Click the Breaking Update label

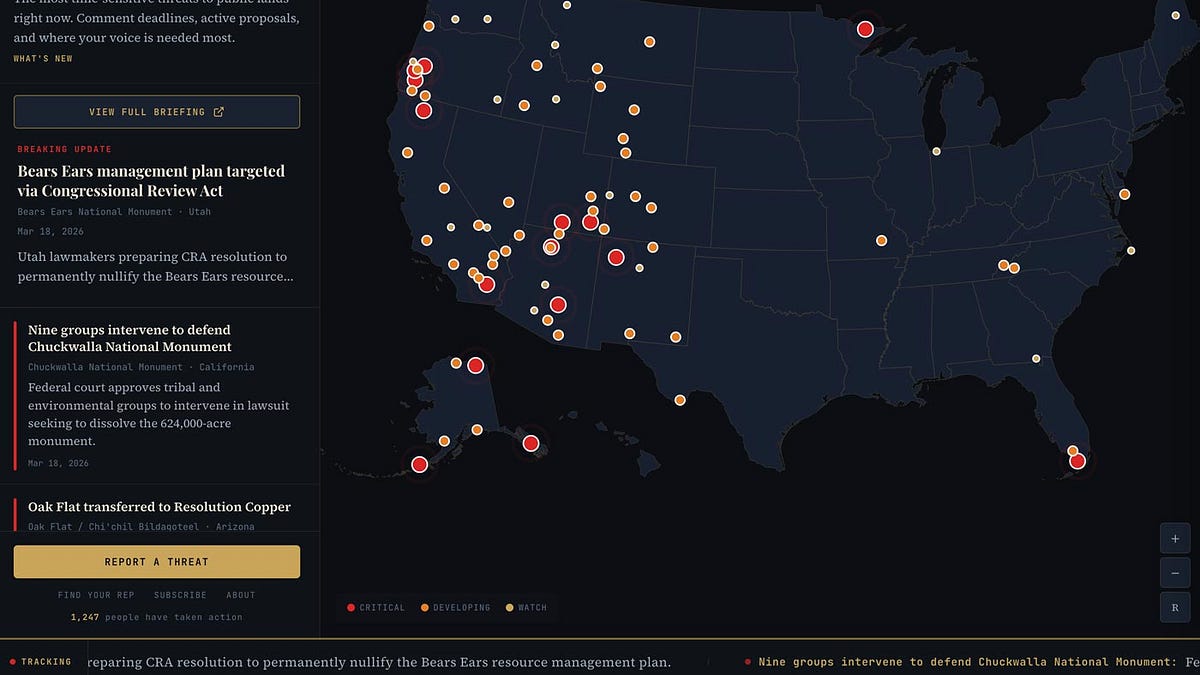point(65,149)
